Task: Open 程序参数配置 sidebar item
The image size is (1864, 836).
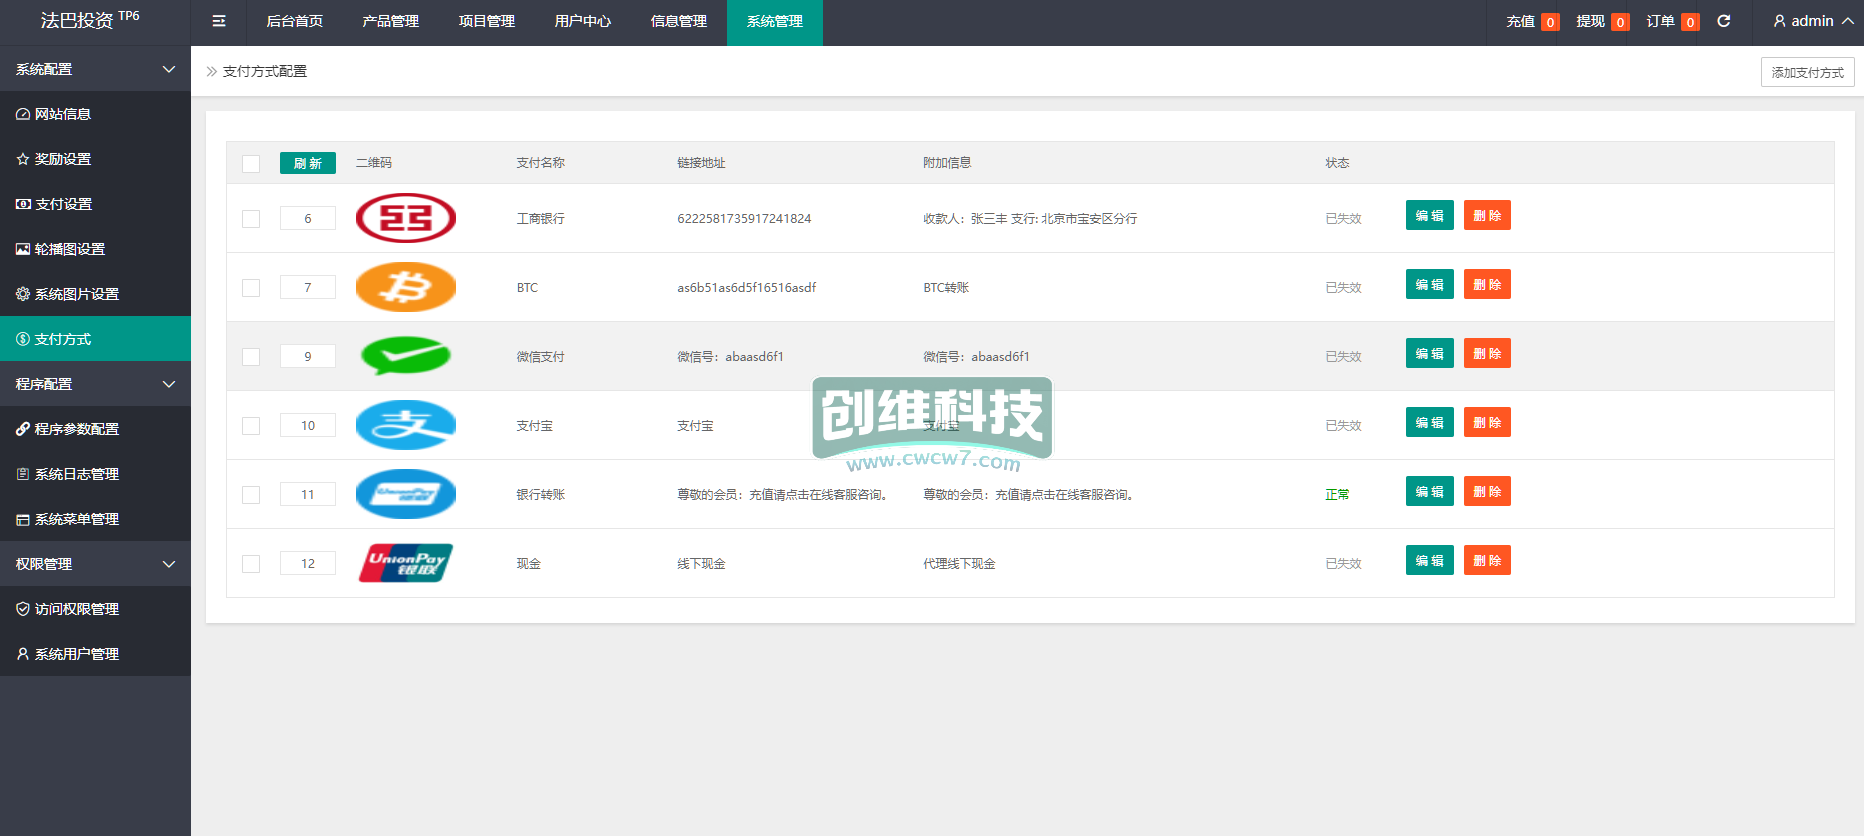Action: click(x=95, y=429)
